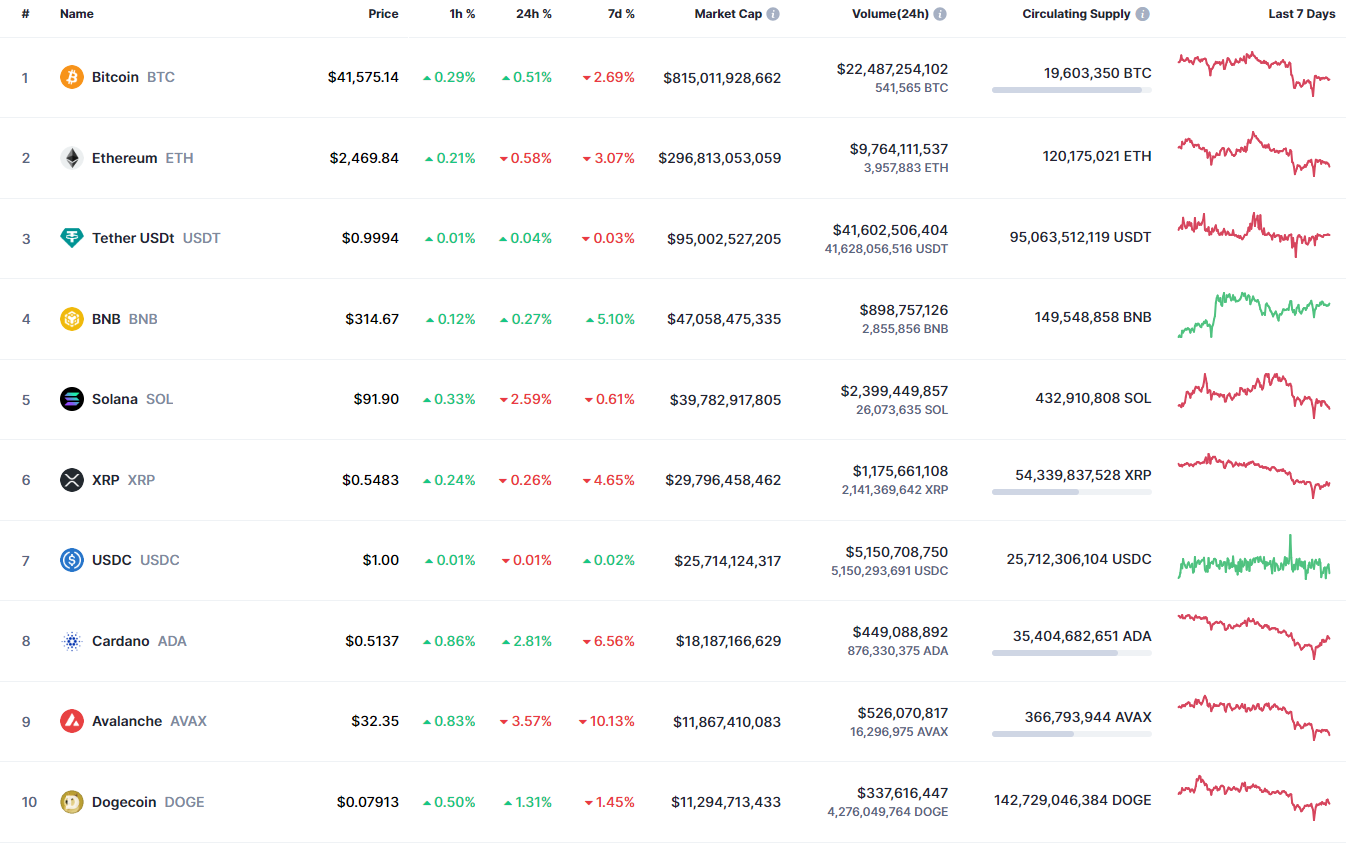The width and height of the screenshot is (1354, 845).
Task: Click the Market Cap info icon
Action: (x=773, y=14)
